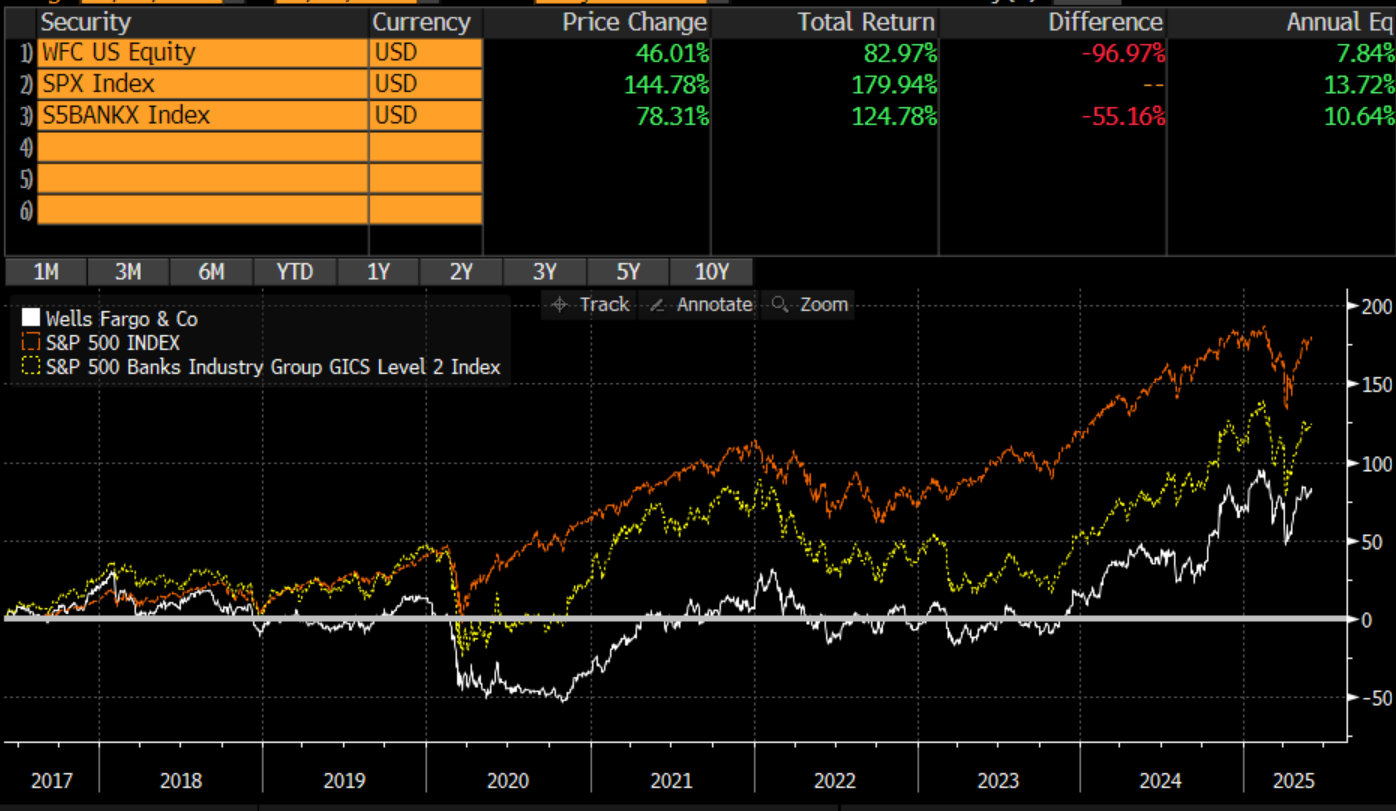This screenshot has width=1396, height=811.
Task: Open the USD currency cell for WFC
Action: coord(425,53)
